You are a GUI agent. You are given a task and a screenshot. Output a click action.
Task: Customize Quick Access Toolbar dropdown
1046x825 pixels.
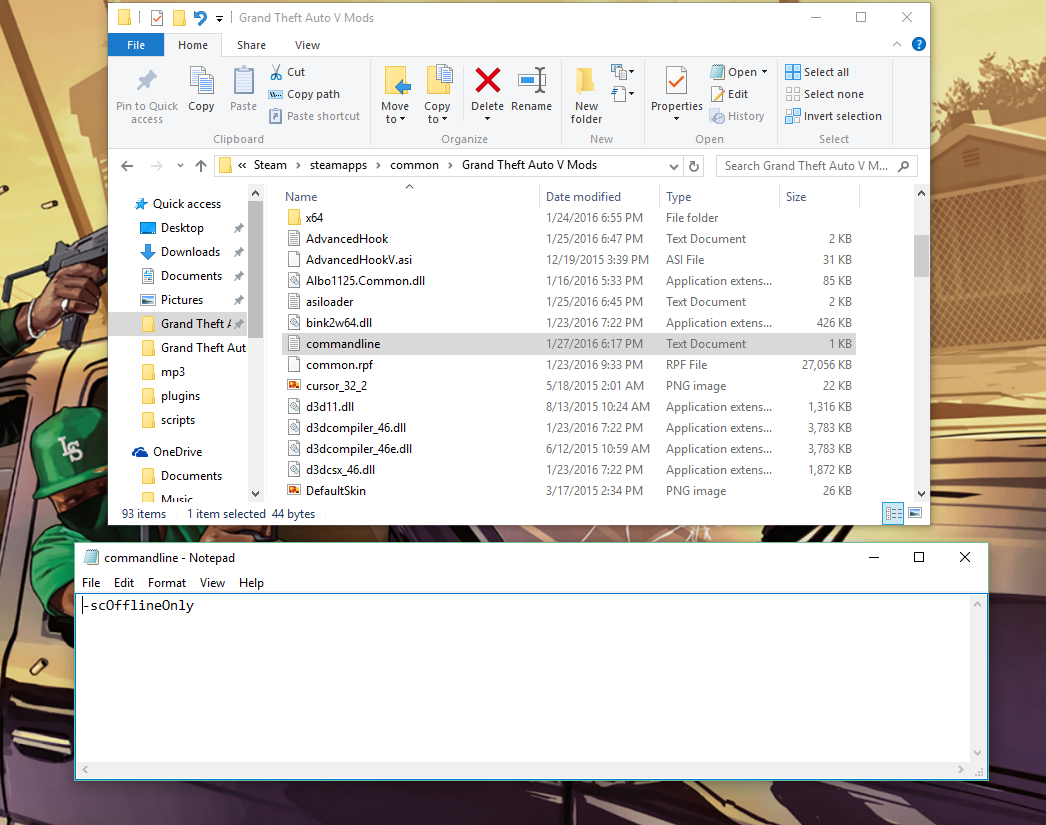click(219, 19)
